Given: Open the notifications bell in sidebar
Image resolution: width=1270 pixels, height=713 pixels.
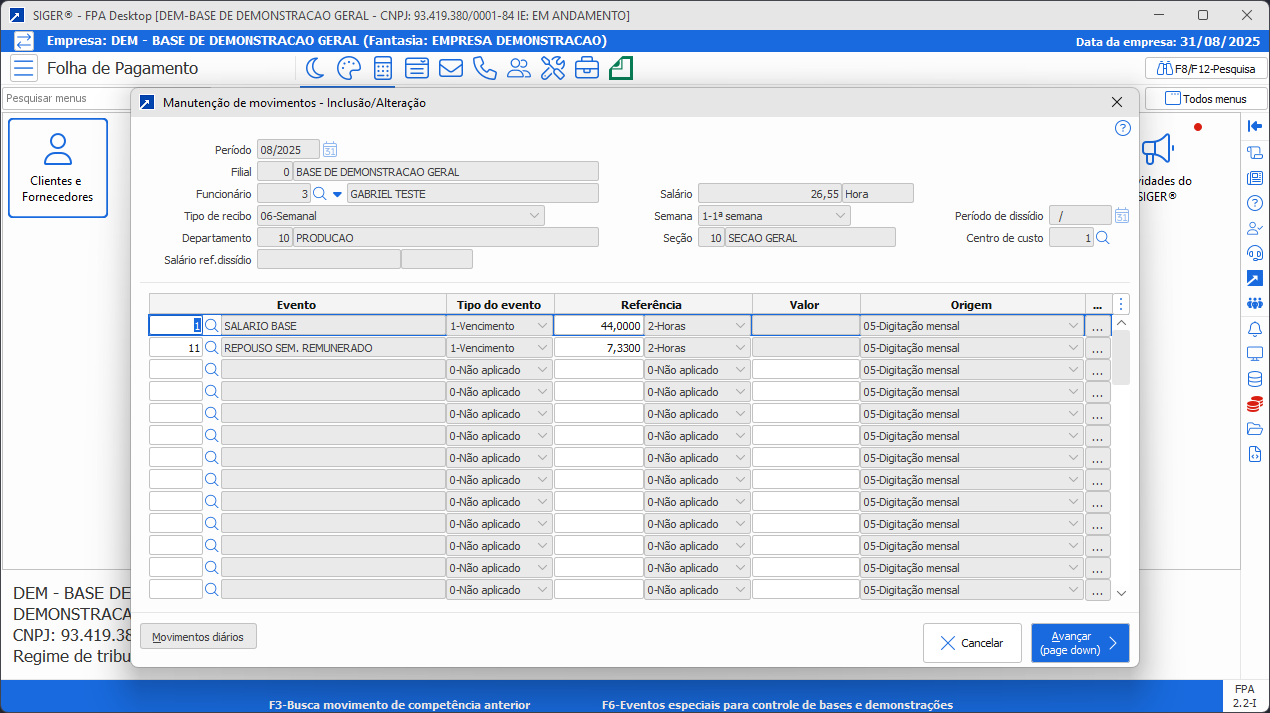Looking at the screenshot, I should [1255, 329].
